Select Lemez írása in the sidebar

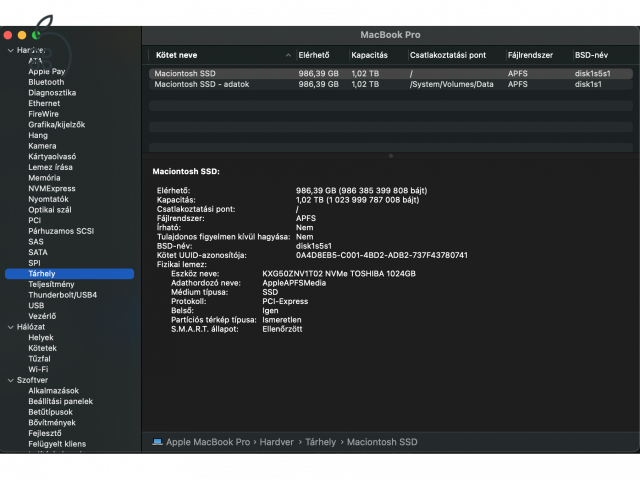[50, 167]
